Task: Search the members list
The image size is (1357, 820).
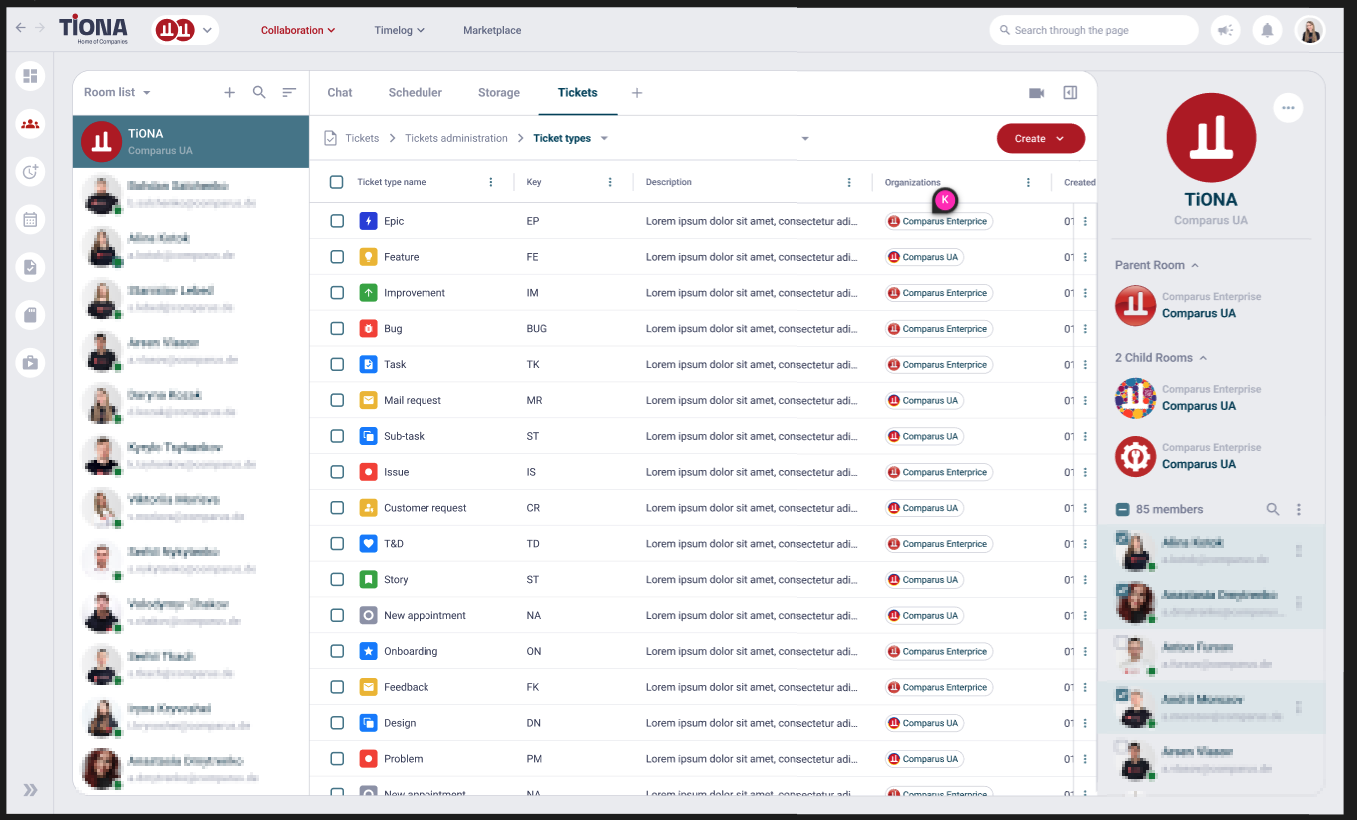Action: tap(1273, 509)
